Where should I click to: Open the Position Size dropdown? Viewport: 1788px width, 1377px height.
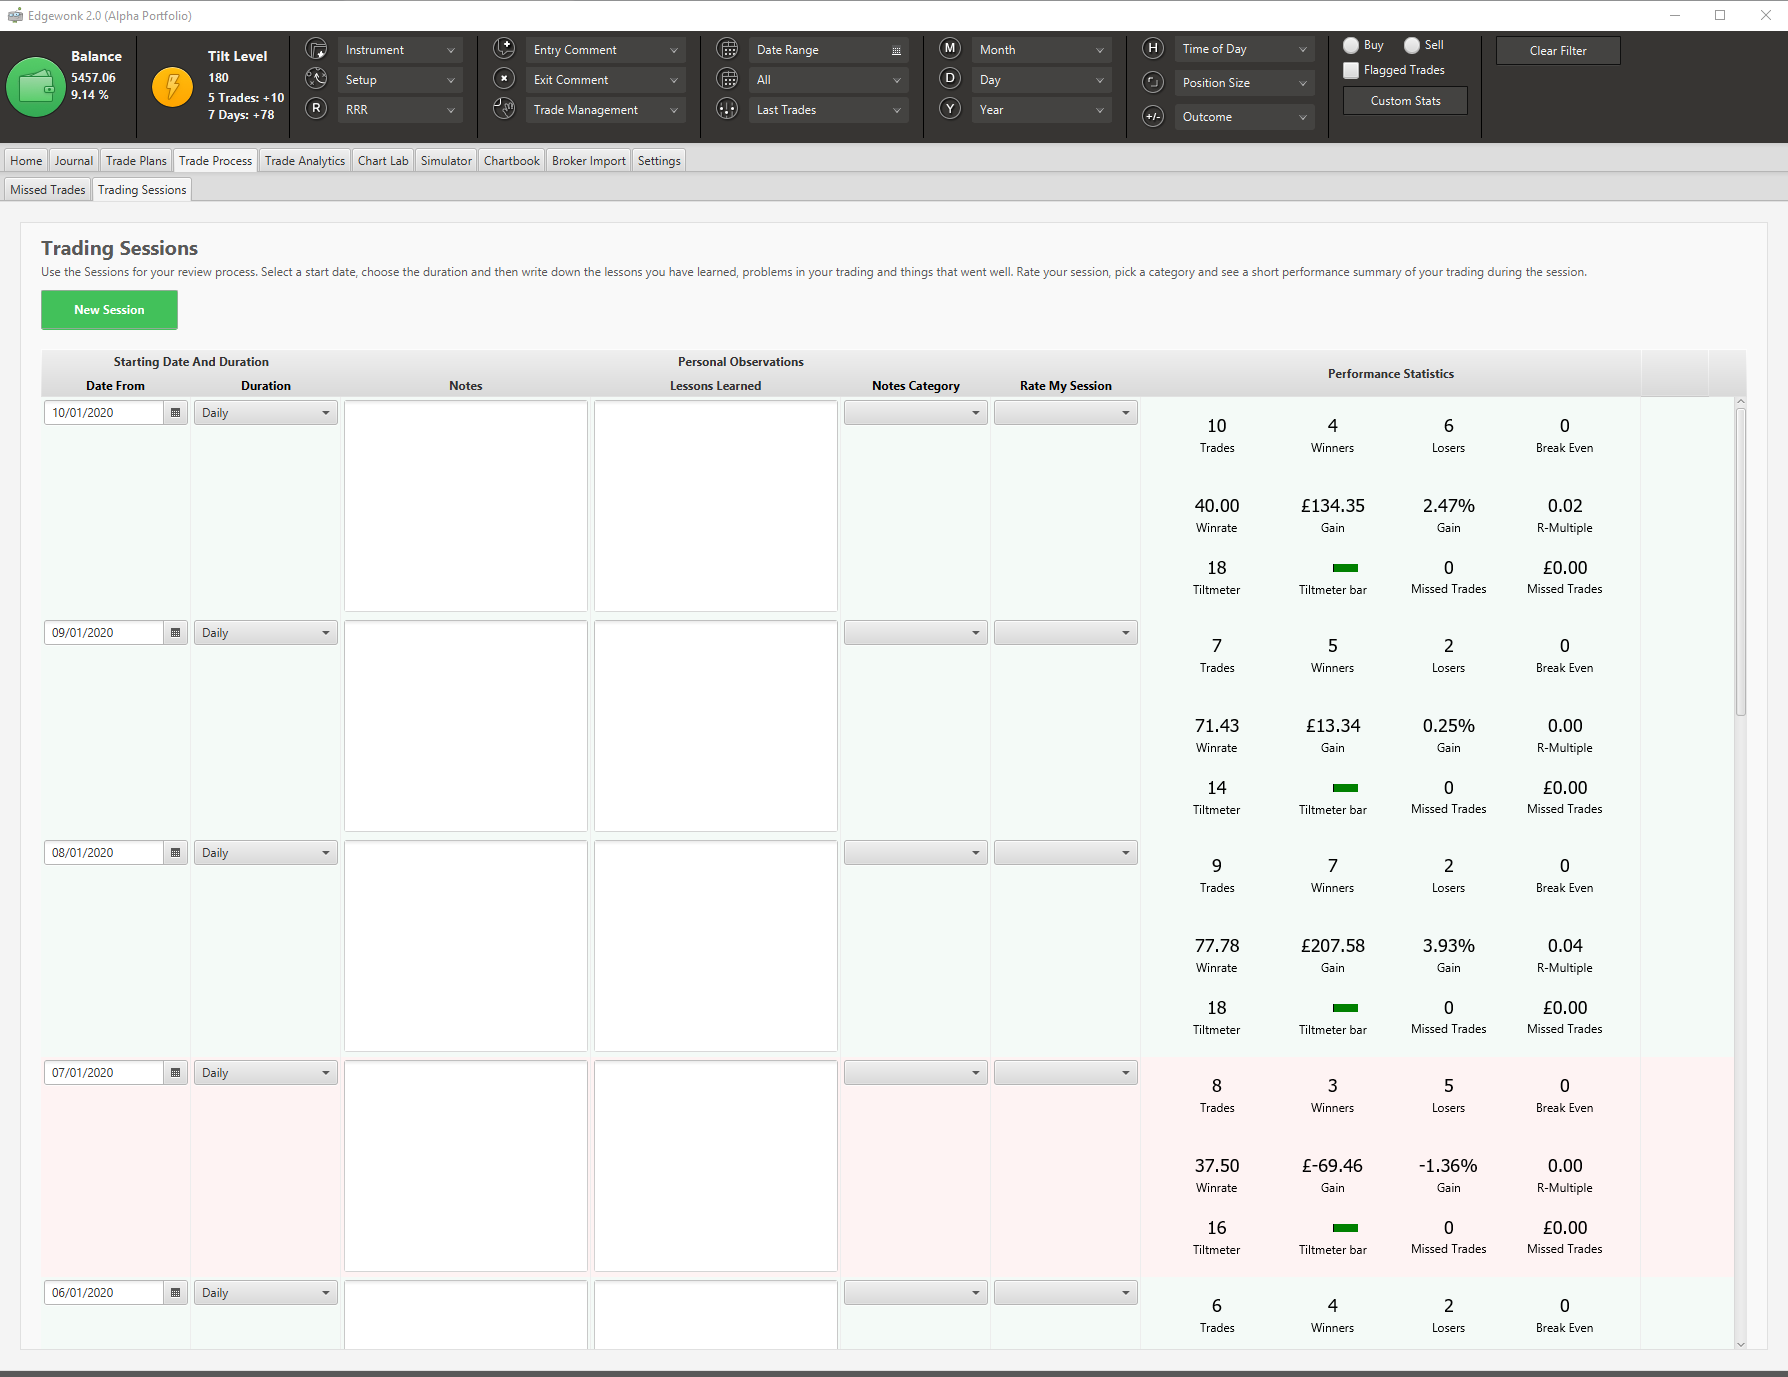[x=1245, y=83]
